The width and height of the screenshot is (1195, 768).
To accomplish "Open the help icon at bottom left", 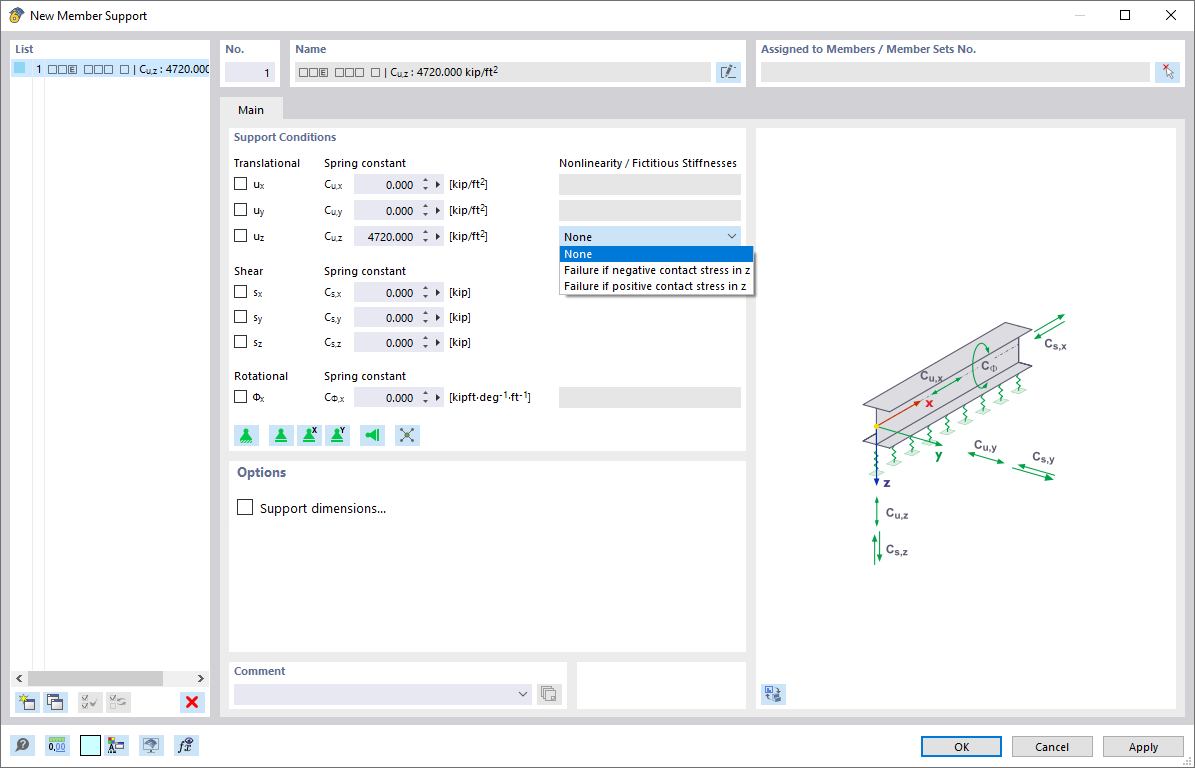I will (22, 745).
